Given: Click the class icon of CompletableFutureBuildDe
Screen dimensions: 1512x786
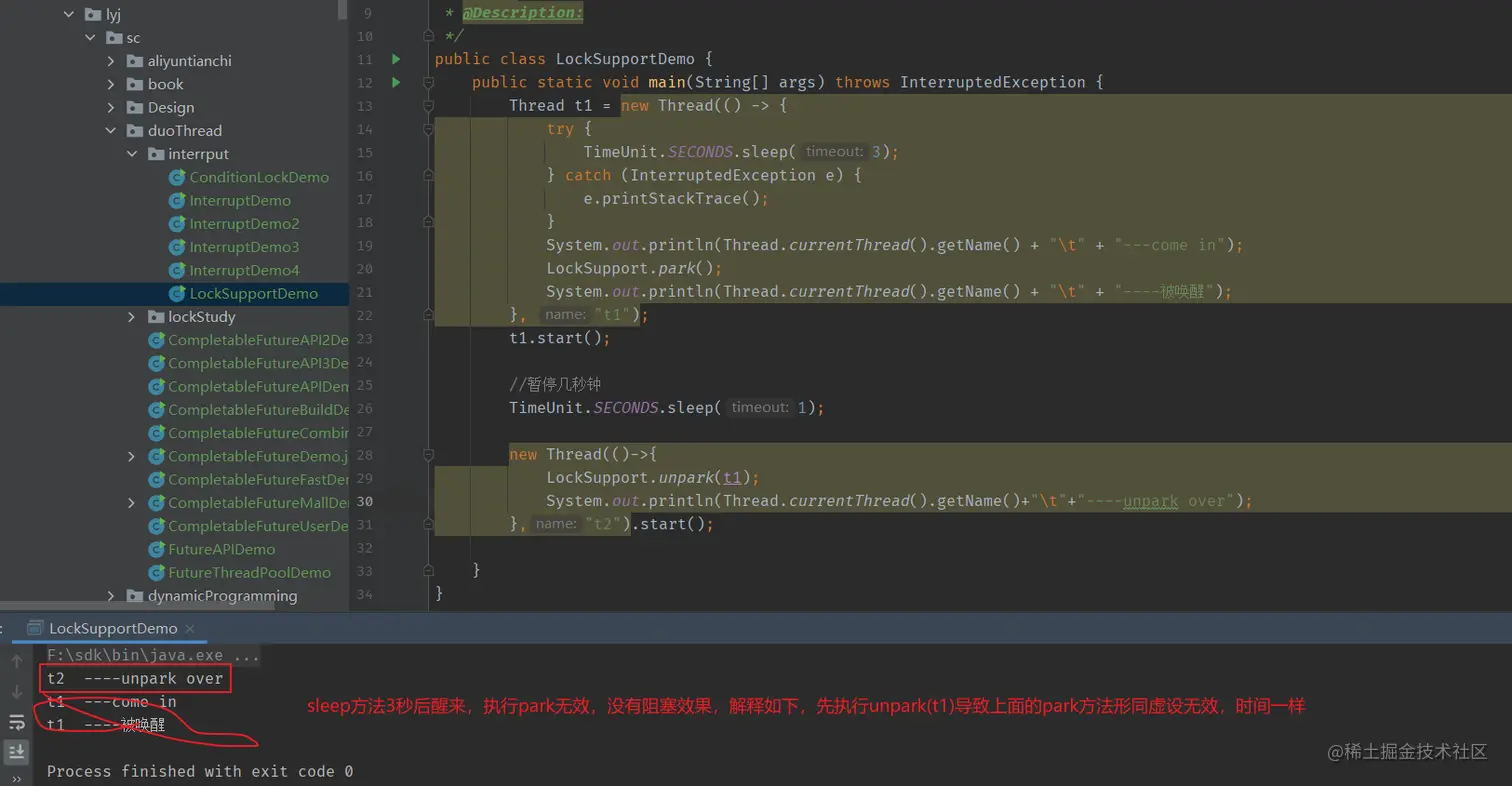Looking at the screenshot, I should (156, 410).
